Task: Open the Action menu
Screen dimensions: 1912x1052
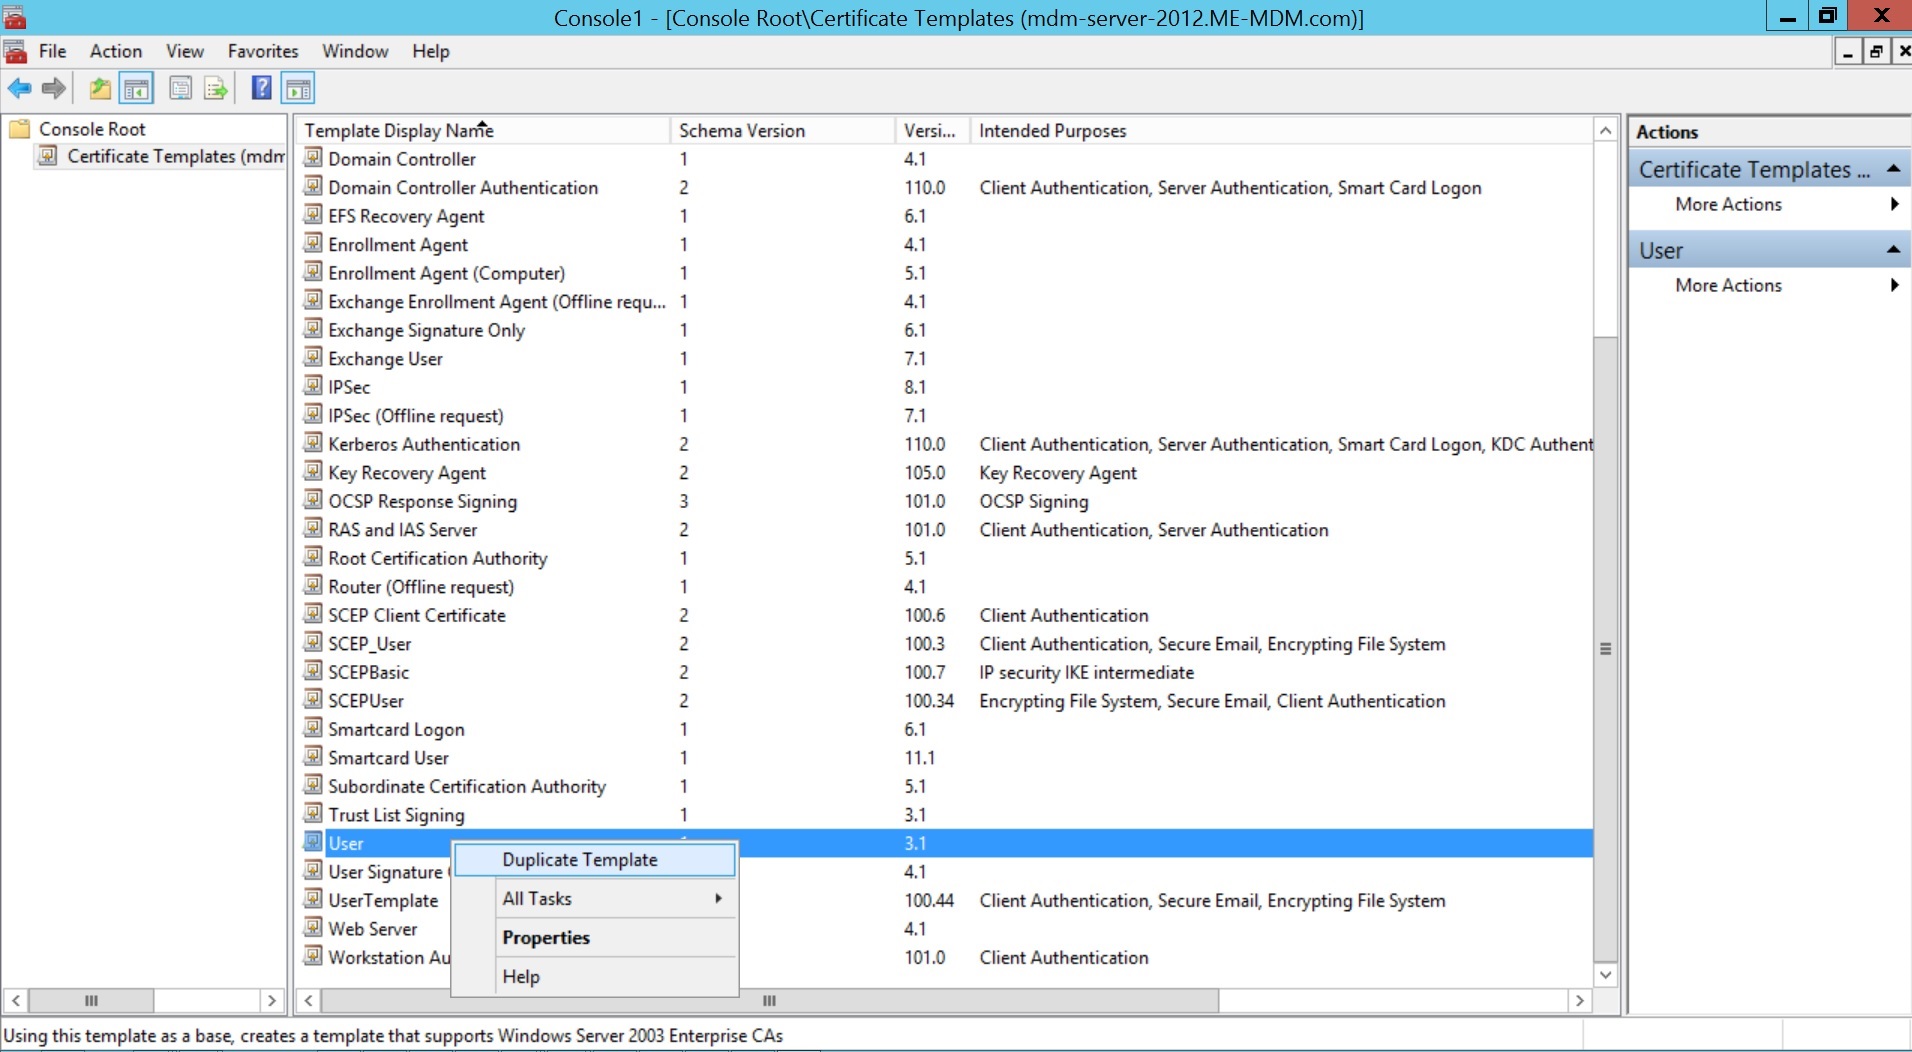Action: click(x=115, y=51)
